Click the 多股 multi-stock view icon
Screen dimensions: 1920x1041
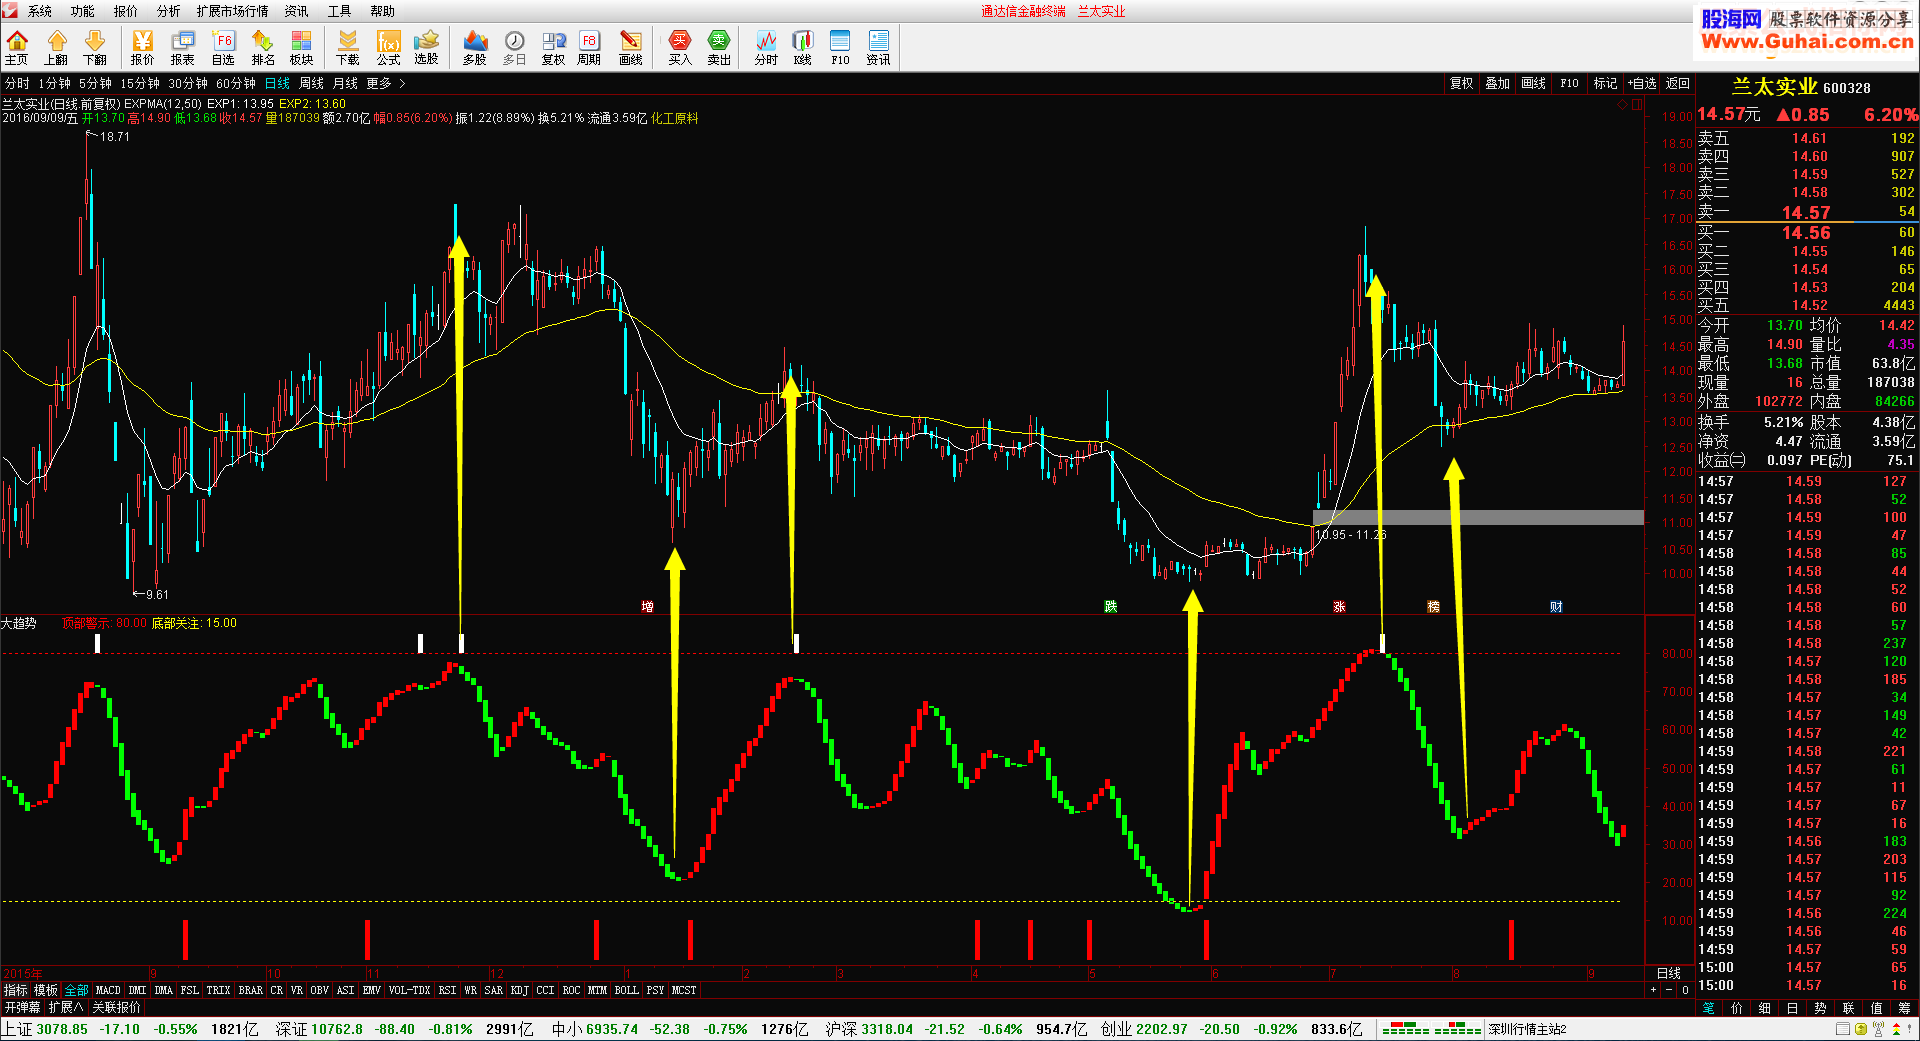click(x=475, y=47)
